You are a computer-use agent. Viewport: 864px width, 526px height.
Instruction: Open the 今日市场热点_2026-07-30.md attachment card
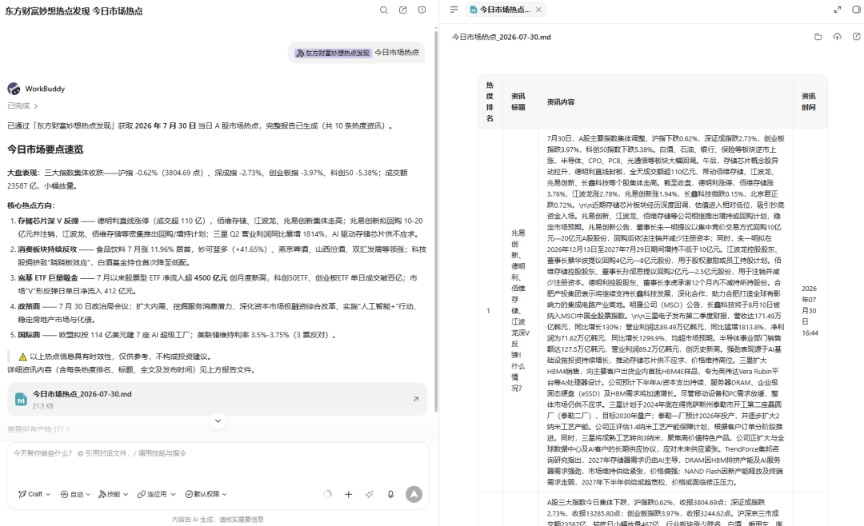coord(217,399)
